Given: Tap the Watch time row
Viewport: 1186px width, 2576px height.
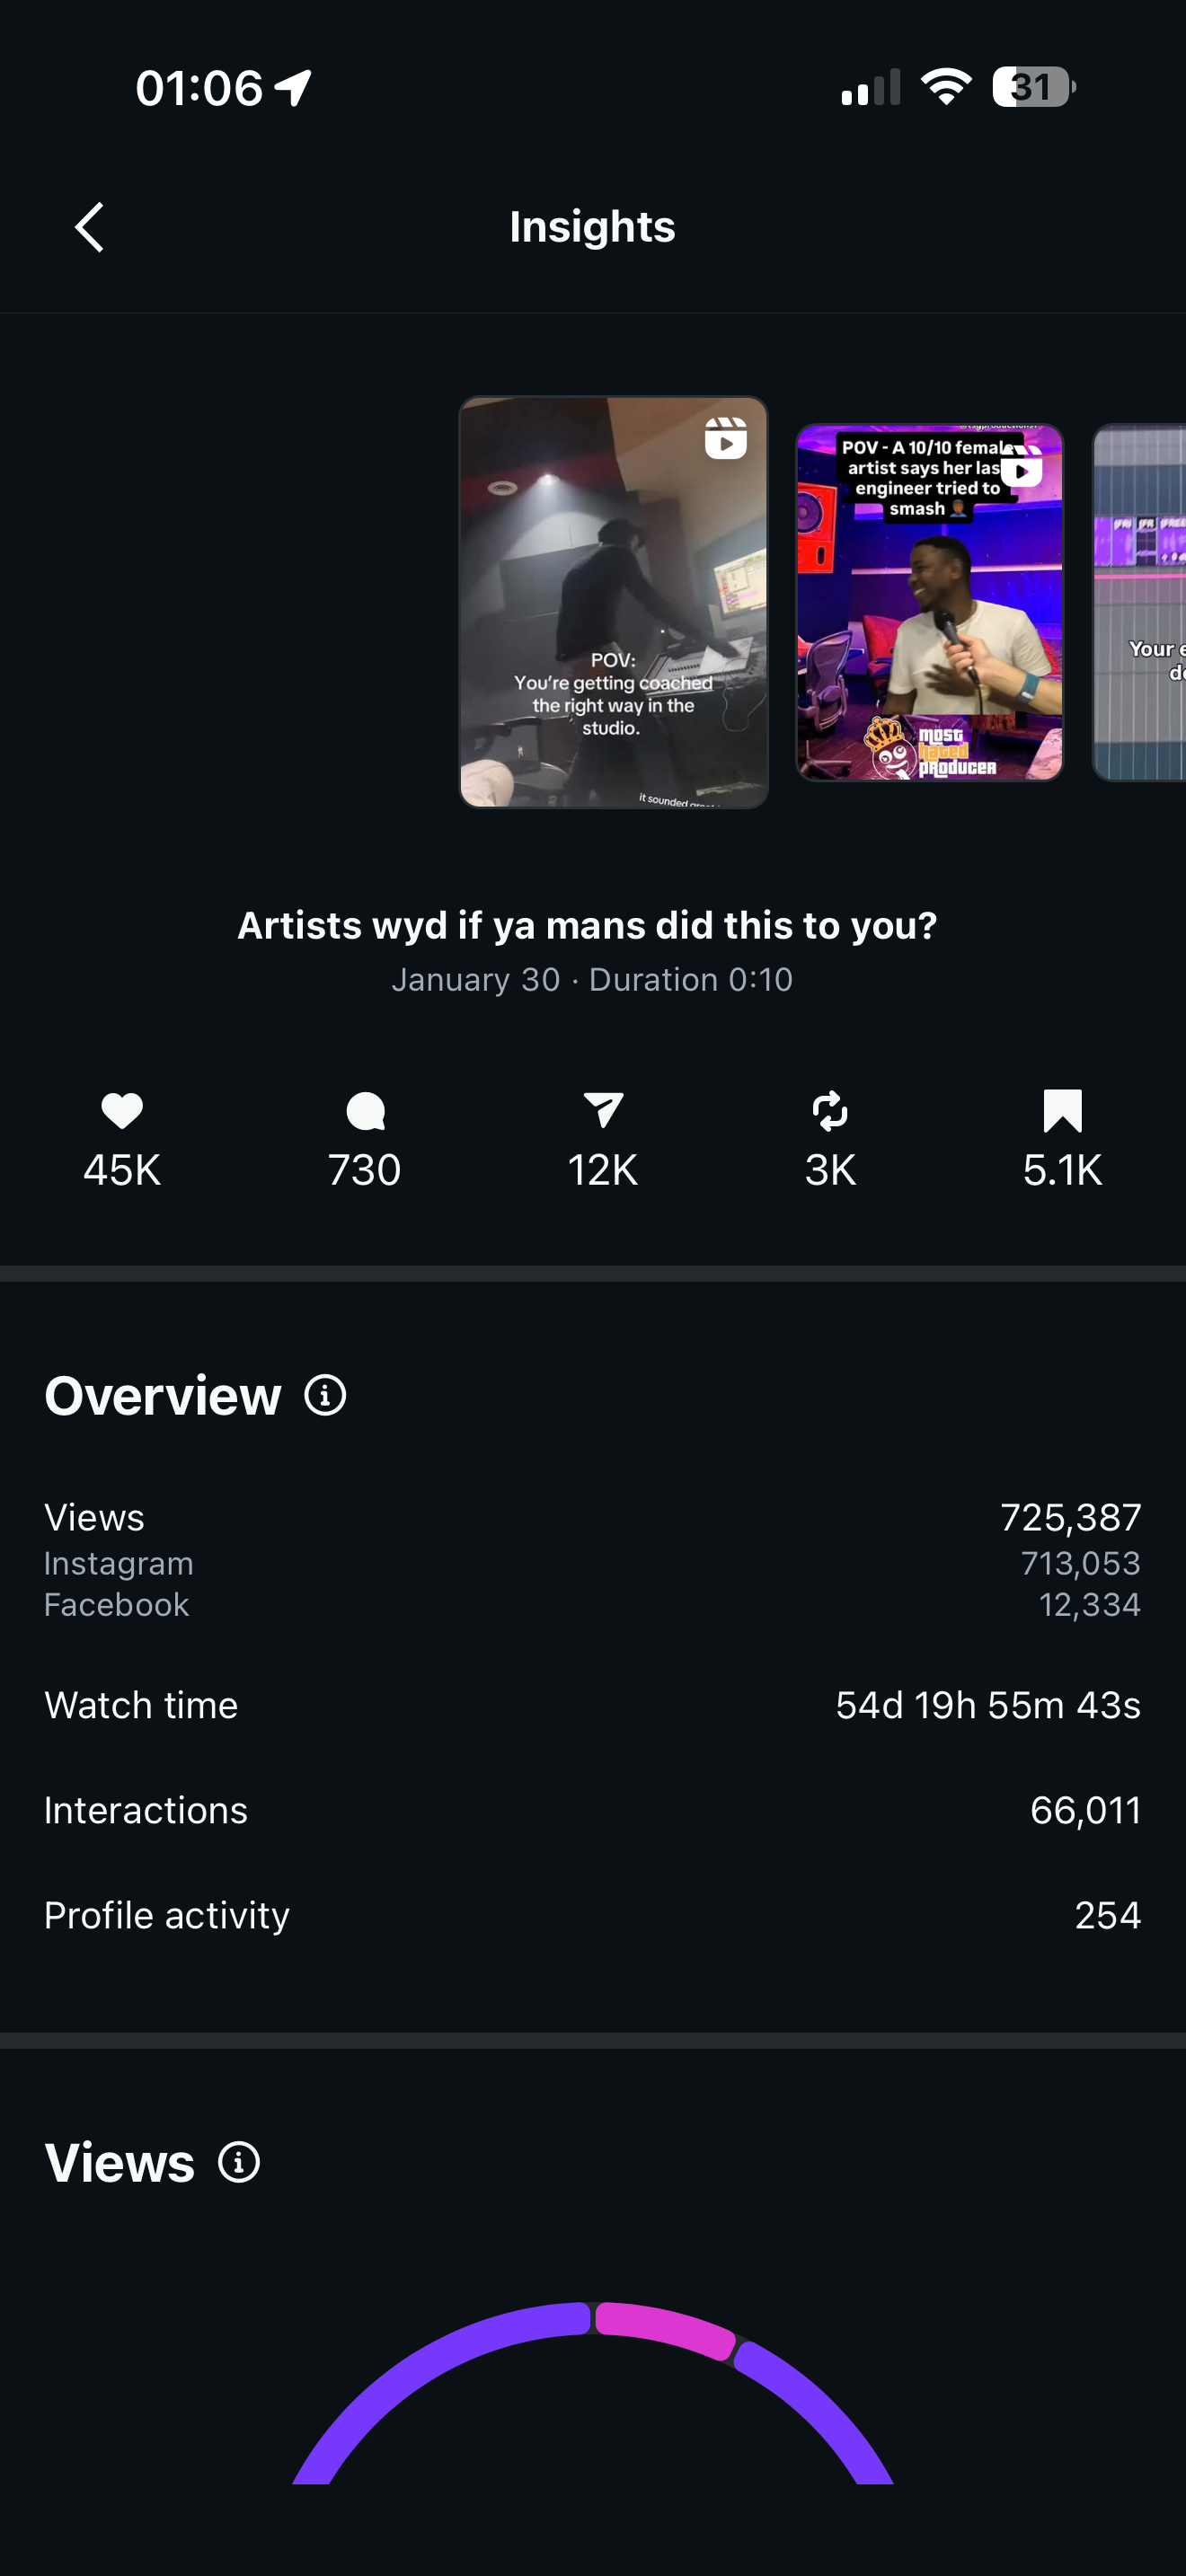Looking at the screenshot, I should point(592,1705).
